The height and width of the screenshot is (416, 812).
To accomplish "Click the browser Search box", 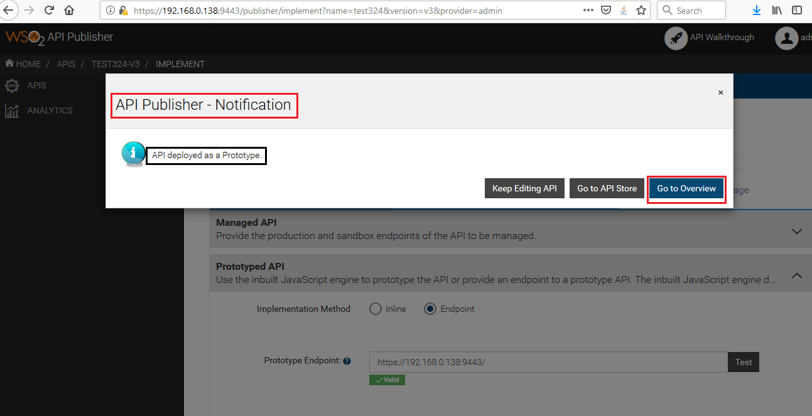I will (691, 10).
